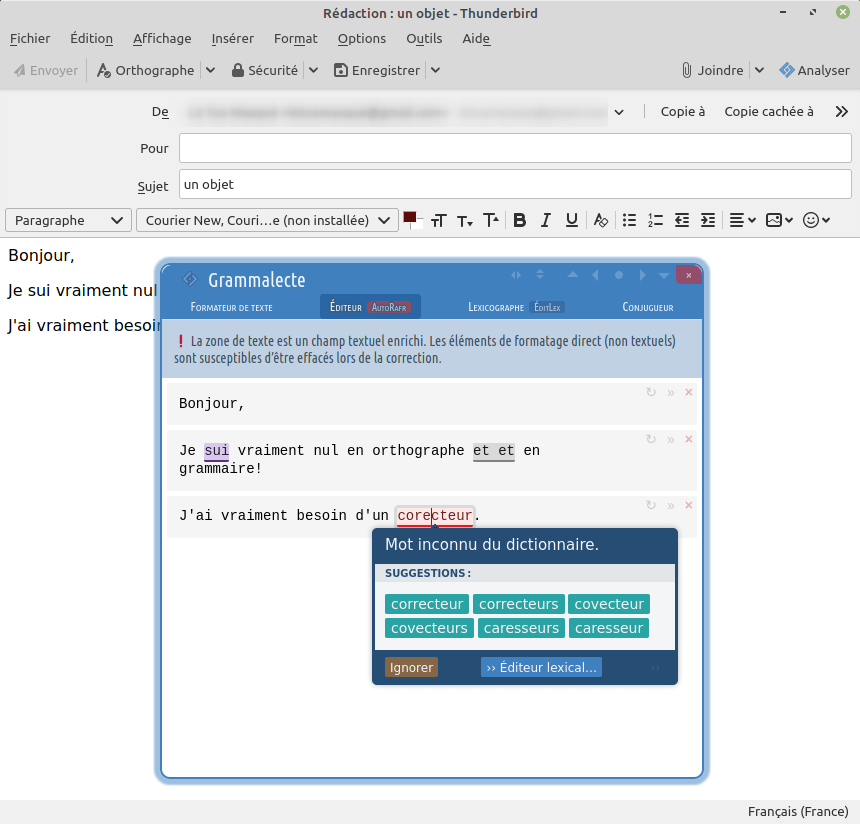Viewport: 860px width, 824px height.
Task: Open the Affichage menu
Action: [x=162, y=38]
